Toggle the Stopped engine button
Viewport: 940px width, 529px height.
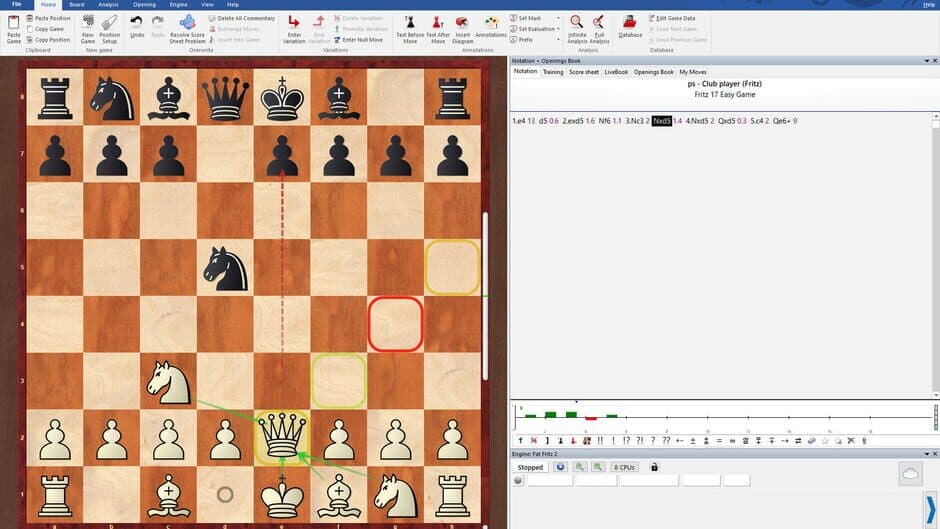click(530, 467)
